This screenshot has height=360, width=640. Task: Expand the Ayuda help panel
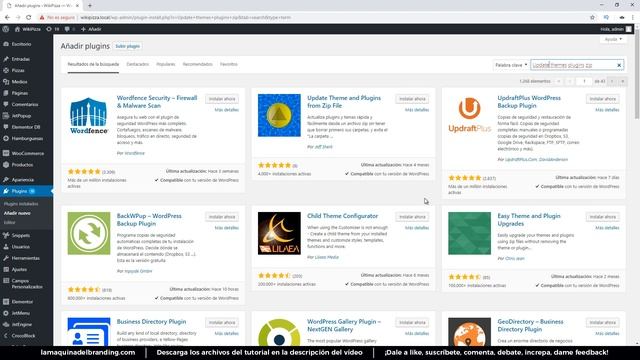click(x=613, y=39)
